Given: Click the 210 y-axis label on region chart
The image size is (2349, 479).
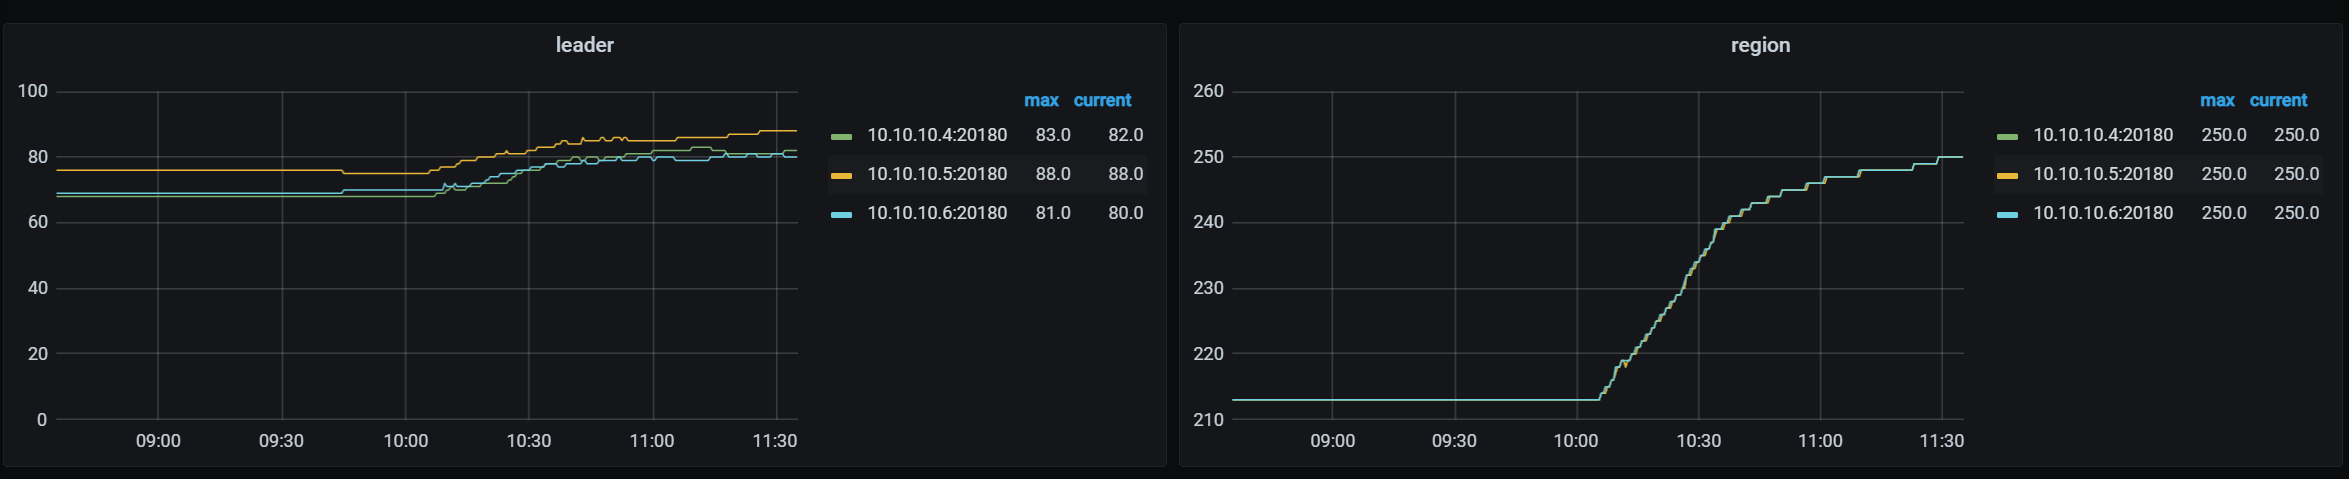Looking at the screenshot, I should tap(1208, 420).
